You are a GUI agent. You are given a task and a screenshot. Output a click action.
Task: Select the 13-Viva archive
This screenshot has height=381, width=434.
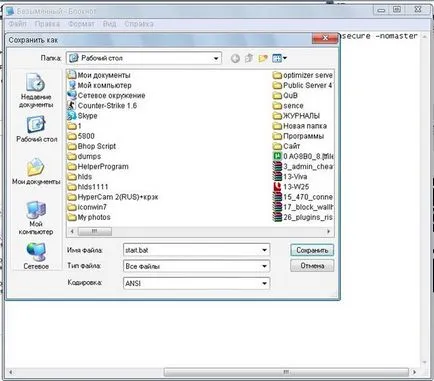coord(290,176)
